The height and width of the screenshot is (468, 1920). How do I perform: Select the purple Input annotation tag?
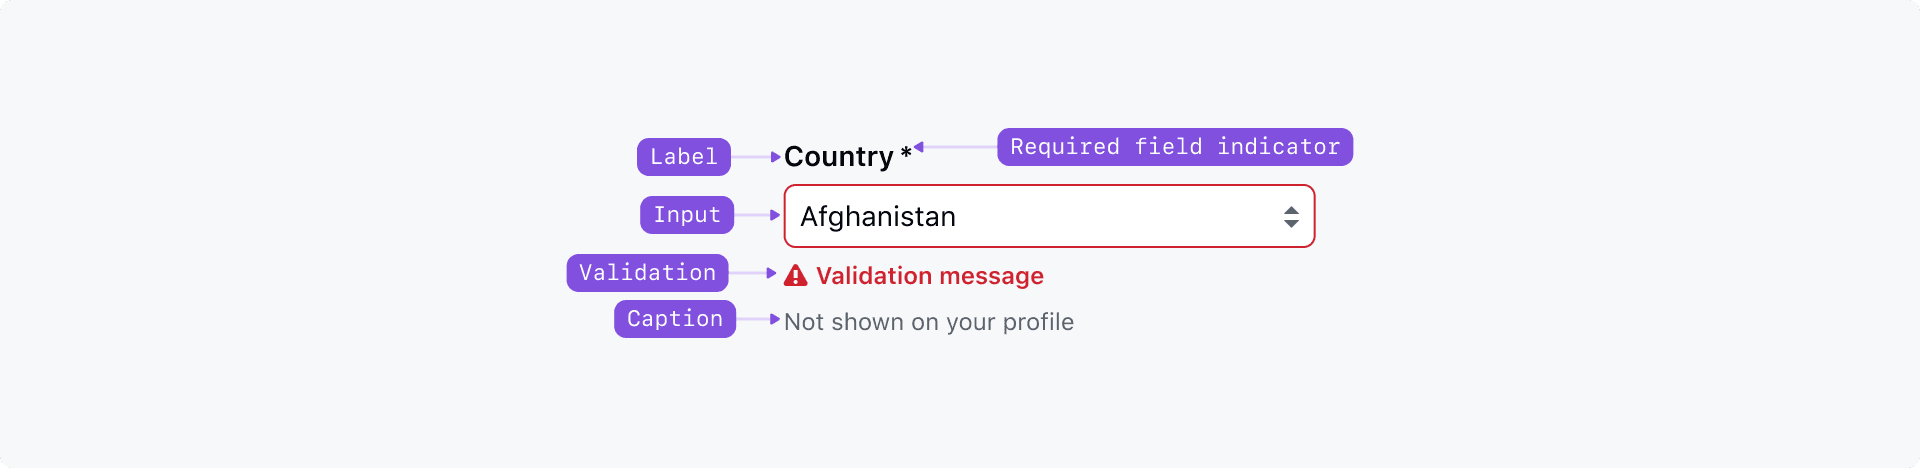click(687, 215)
